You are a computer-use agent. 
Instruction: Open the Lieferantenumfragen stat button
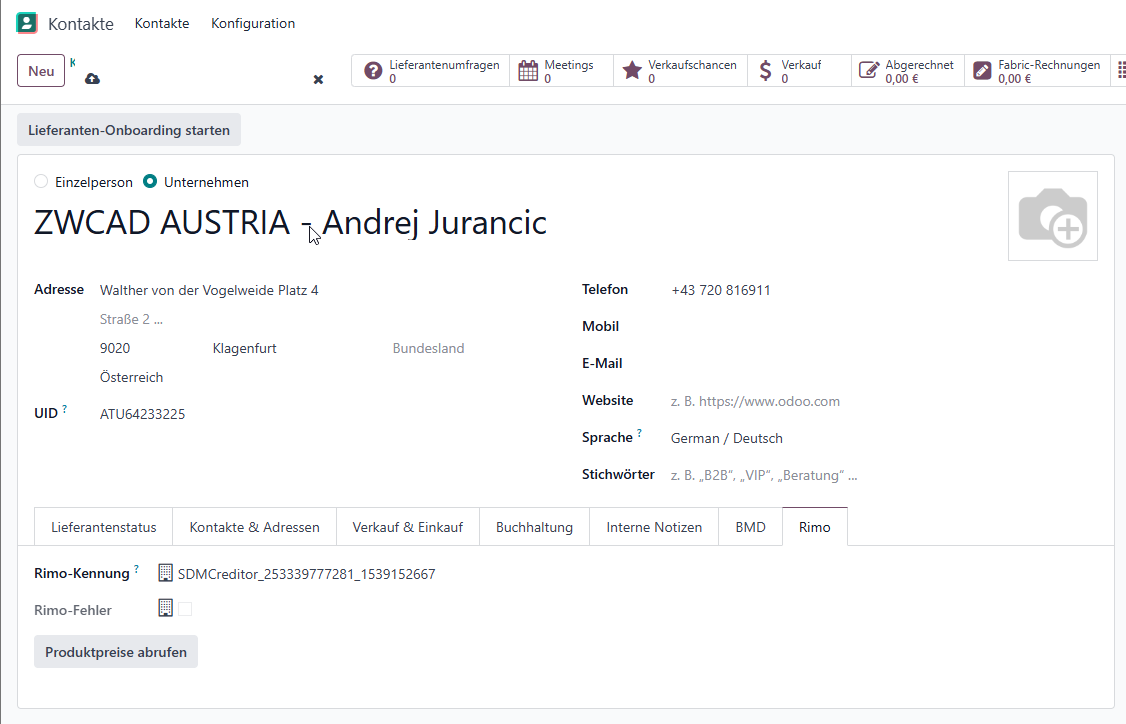(430, 70)
